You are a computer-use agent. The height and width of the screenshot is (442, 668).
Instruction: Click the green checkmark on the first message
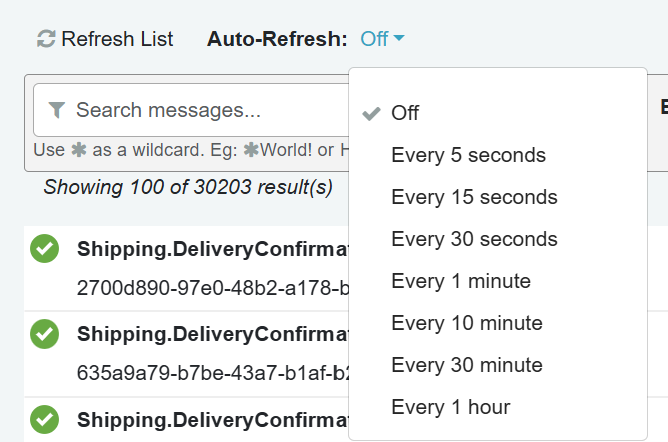(44, 248)
